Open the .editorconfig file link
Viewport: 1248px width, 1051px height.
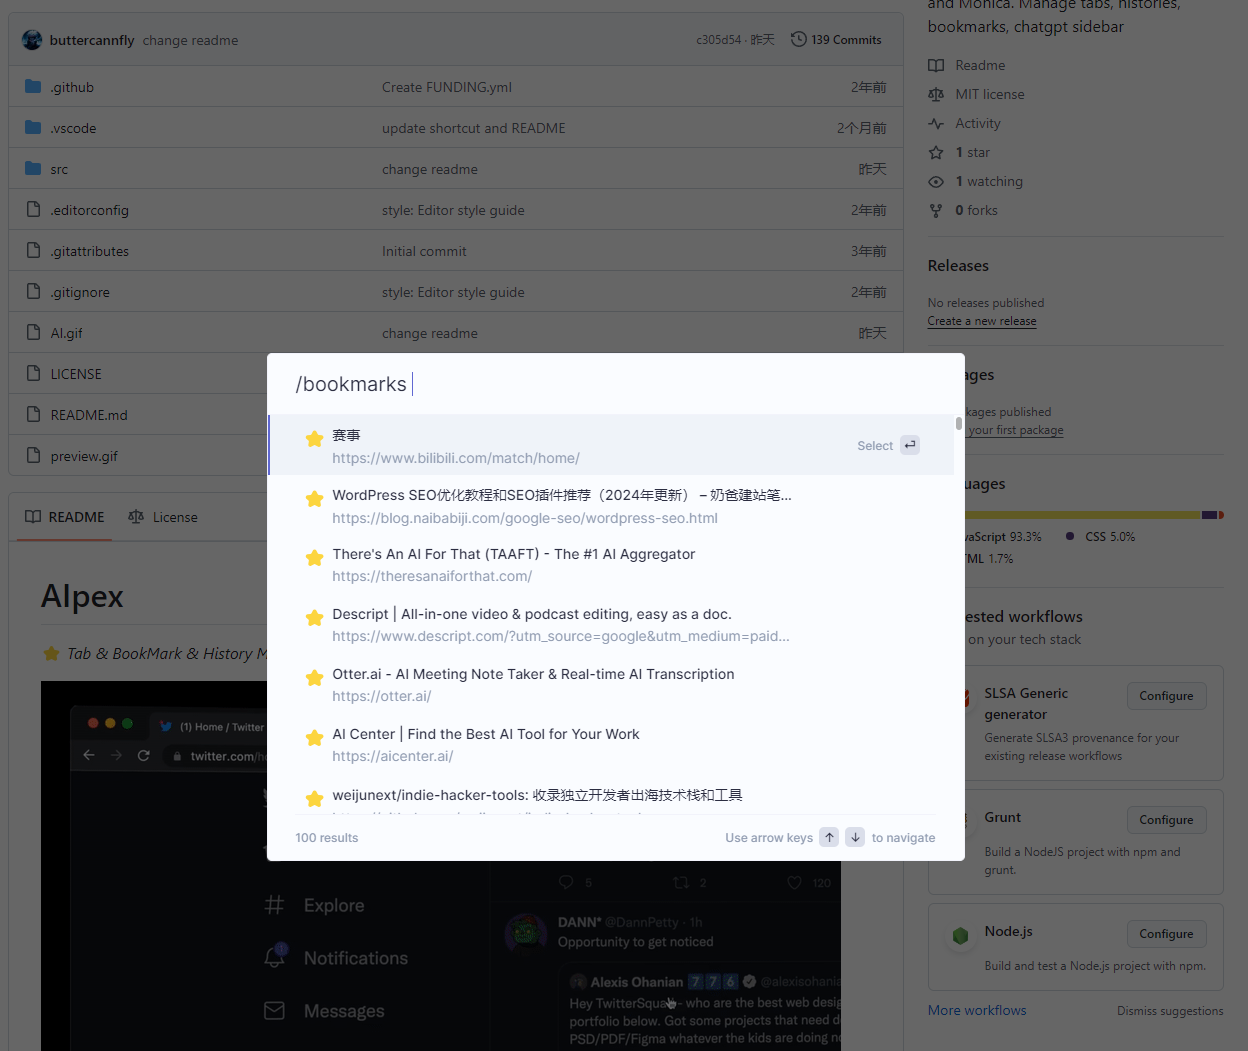(x=90, y=210)
